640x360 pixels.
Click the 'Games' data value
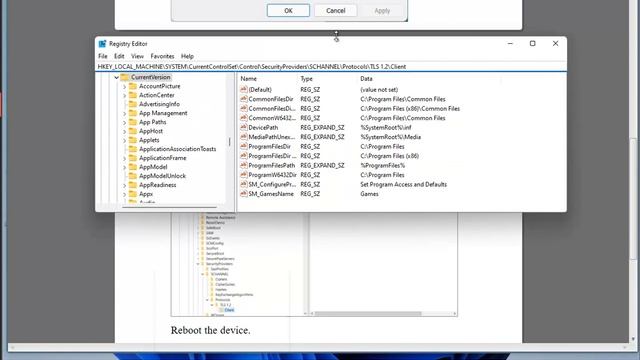pyautogui.click(x=369, y=194)
